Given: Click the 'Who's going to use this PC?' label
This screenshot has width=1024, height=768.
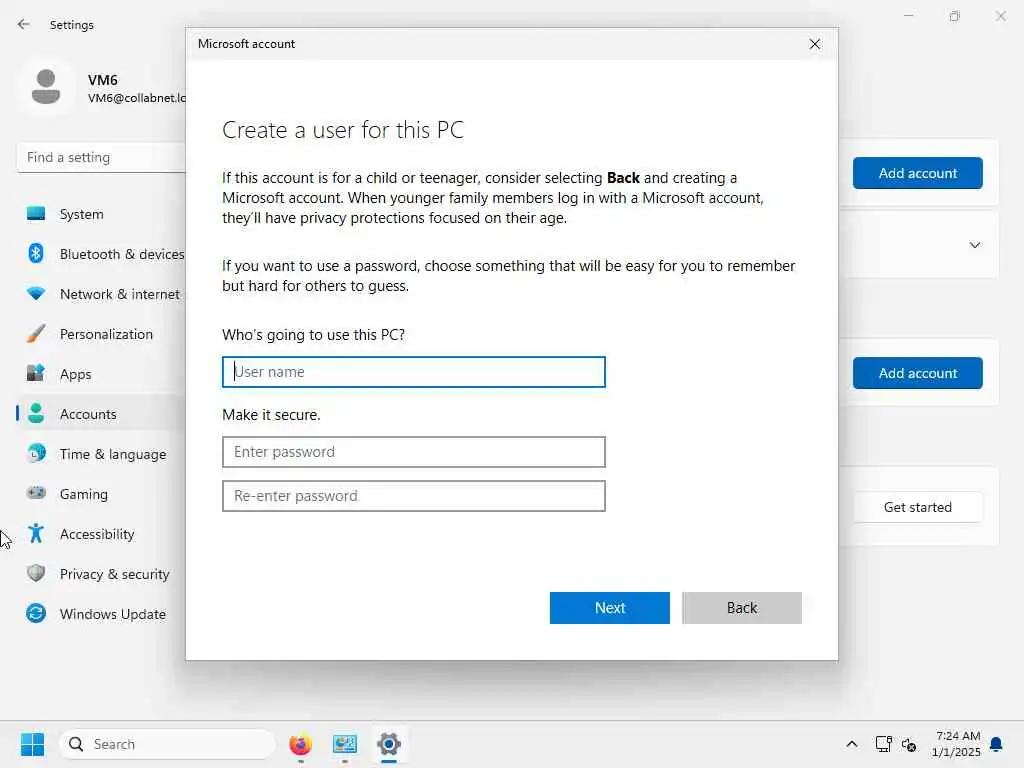Looking at the screenshot, I should point(313,334).
